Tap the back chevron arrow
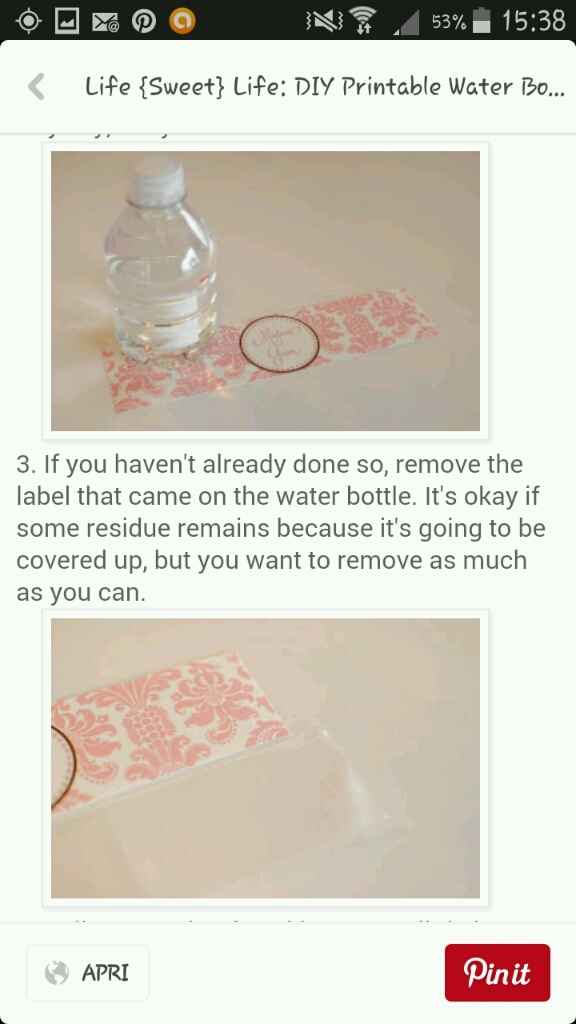 37,86
